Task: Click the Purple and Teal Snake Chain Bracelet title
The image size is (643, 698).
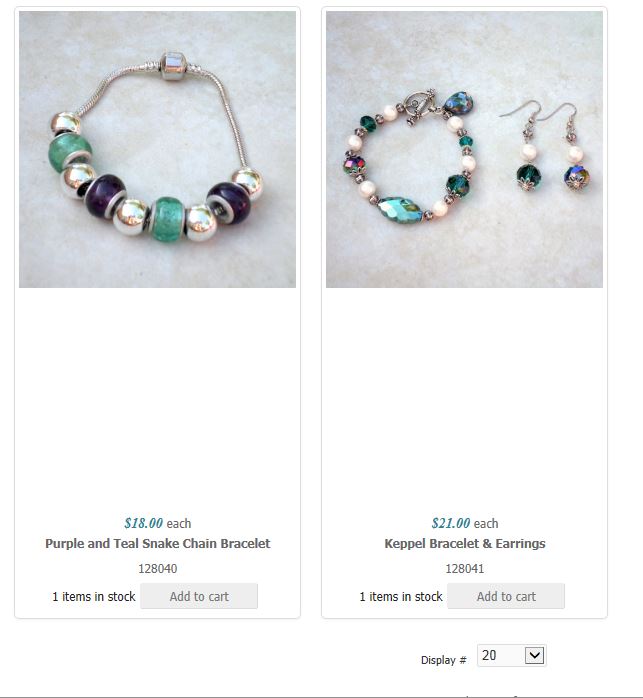Action: pos(158,544)
